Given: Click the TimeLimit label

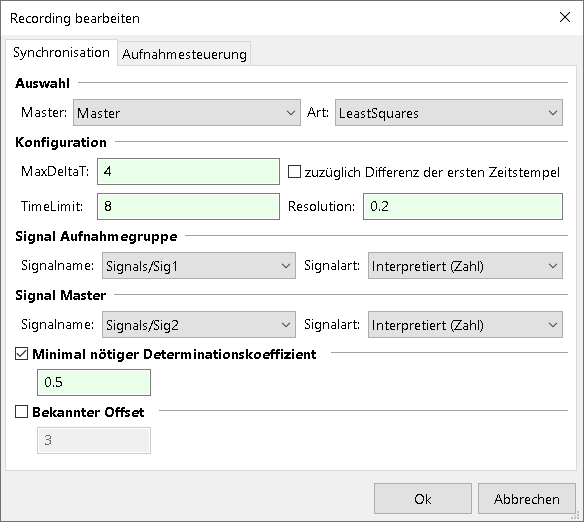Looking at the screenshot, I should click(x=52, y=206).
